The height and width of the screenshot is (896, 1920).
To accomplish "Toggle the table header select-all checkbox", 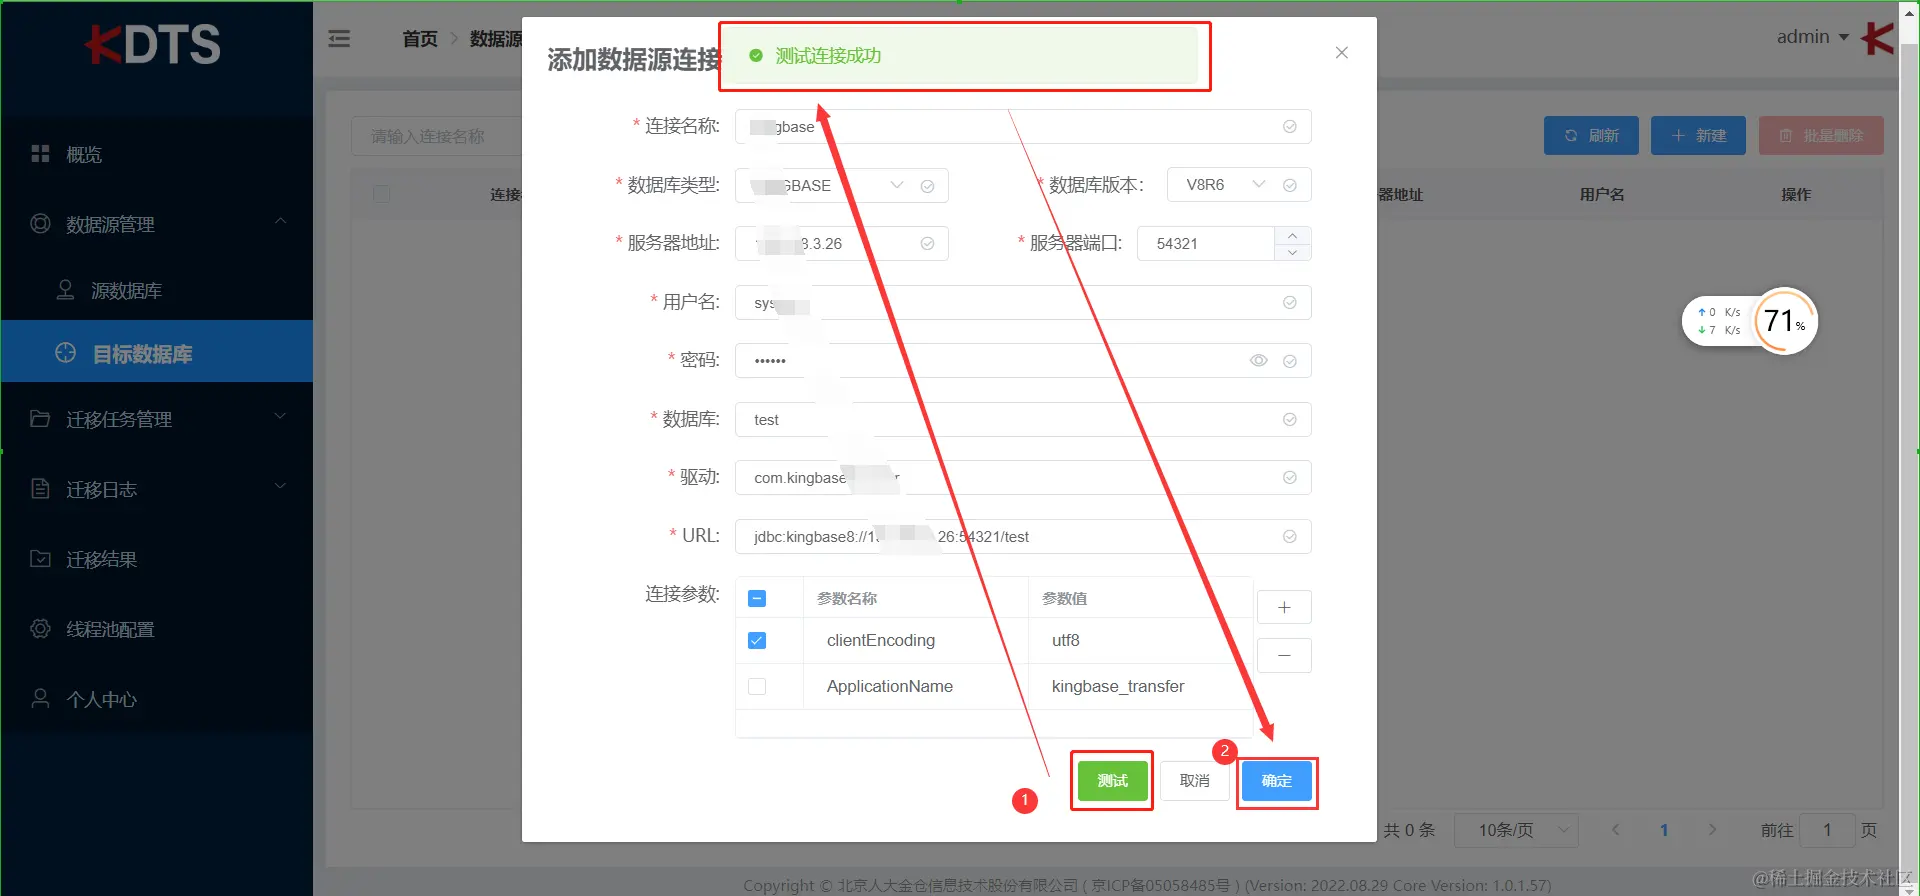I will coord(381,194).
